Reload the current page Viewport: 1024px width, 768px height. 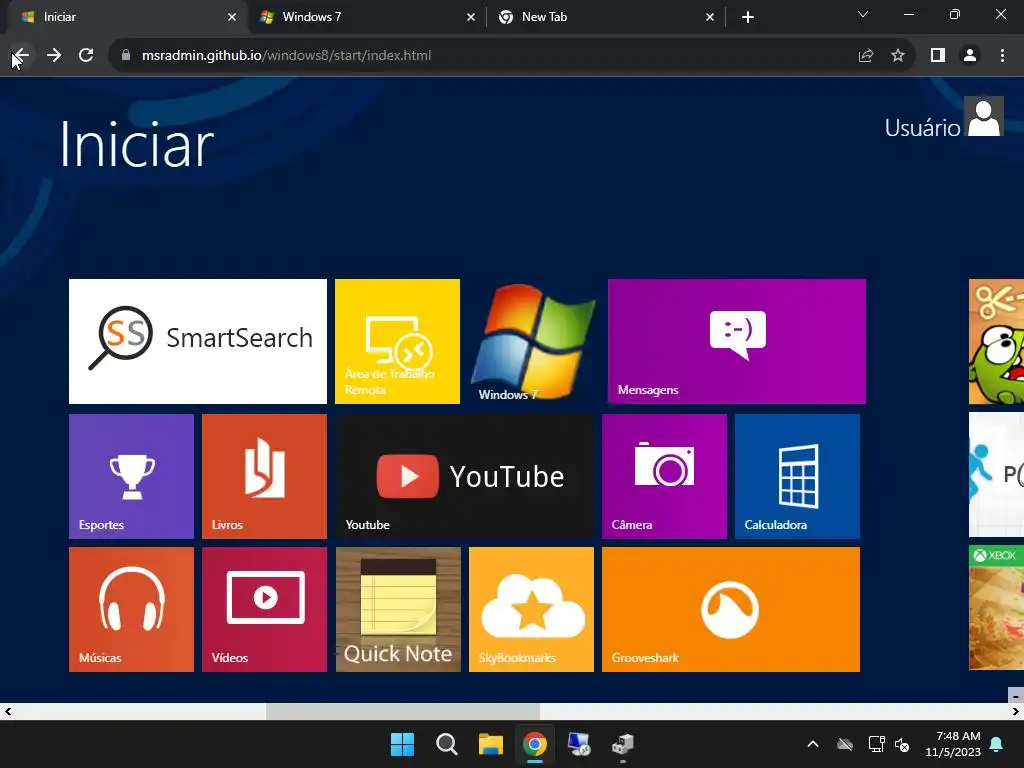[86, 56]
